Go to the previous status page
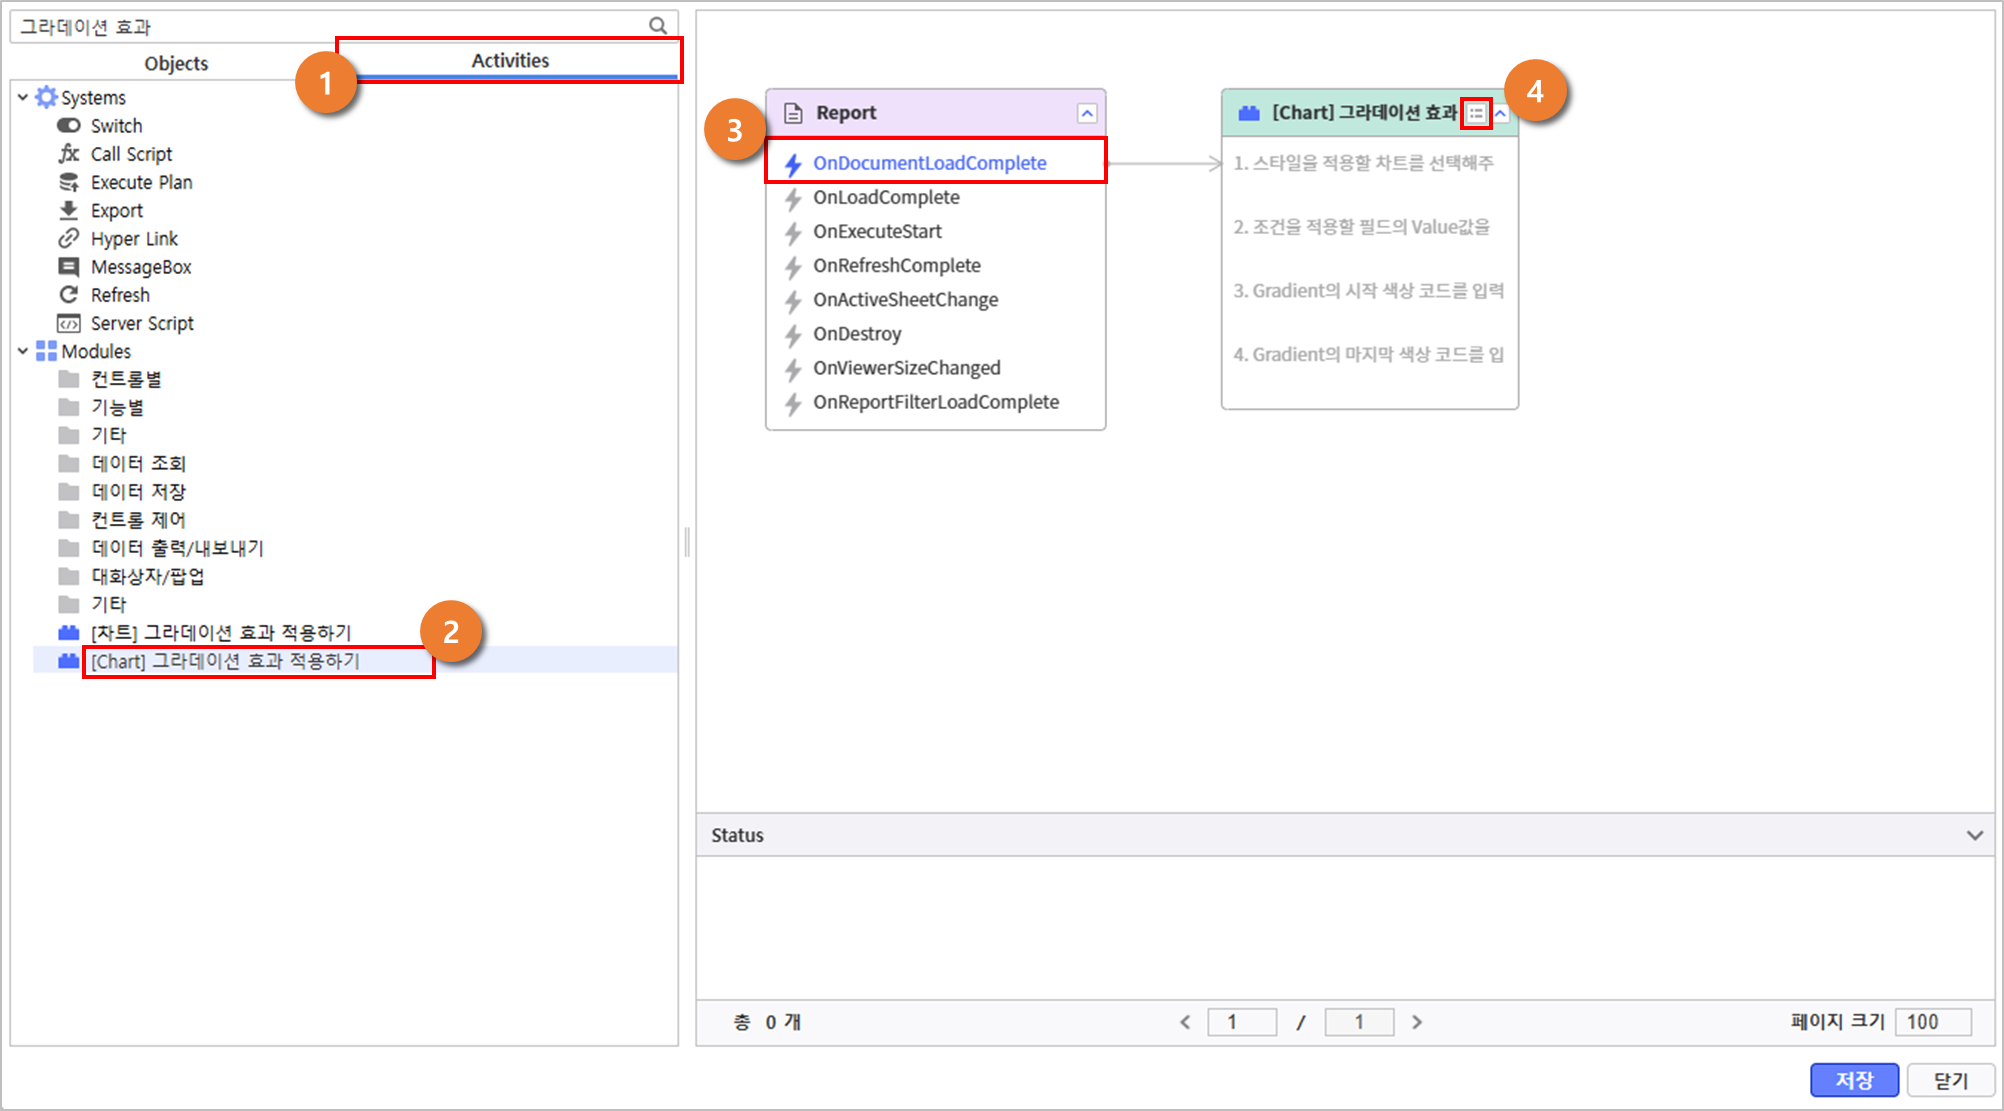 point(1186,1022)
